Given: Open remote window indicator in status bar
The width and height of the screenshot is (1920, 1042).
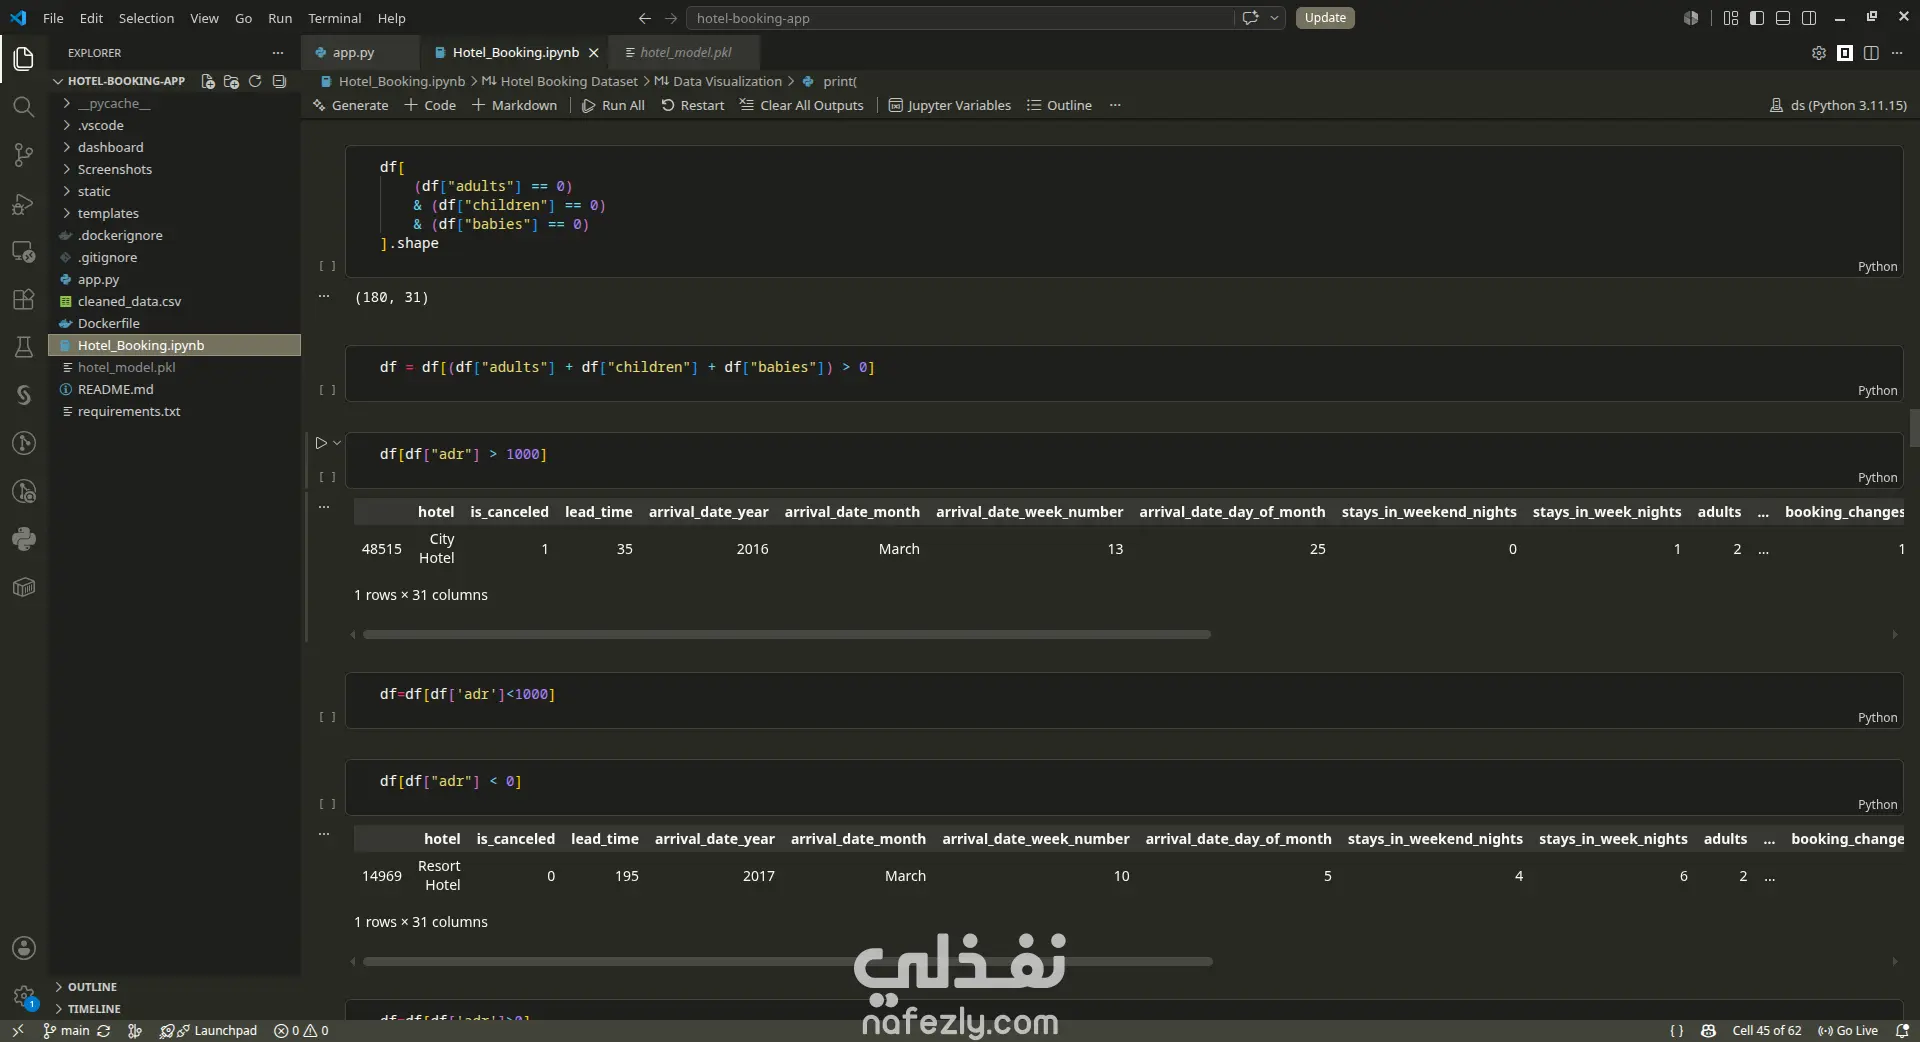Looking at the screenshot, I should click(x=17, y=1030).
